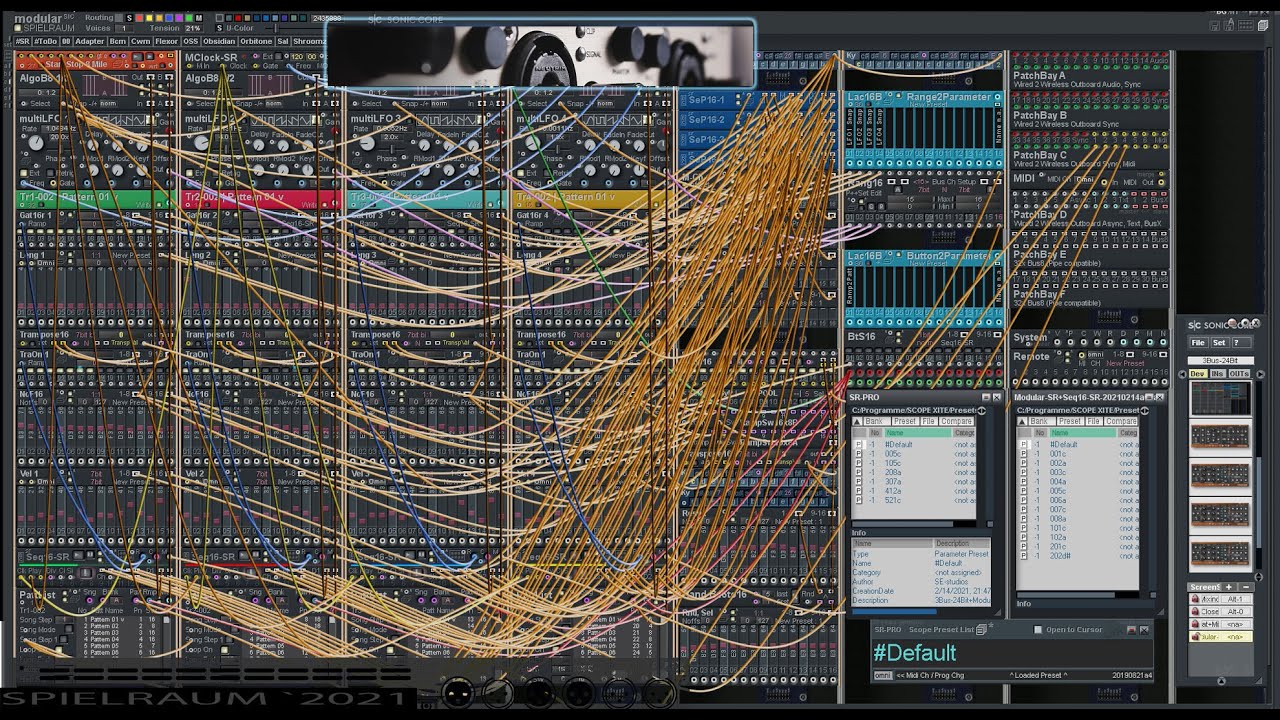Viewport: 1280px width, 720px height.
Task: Select topmost device thumbnail under Dev tab
Action: 1220,398
